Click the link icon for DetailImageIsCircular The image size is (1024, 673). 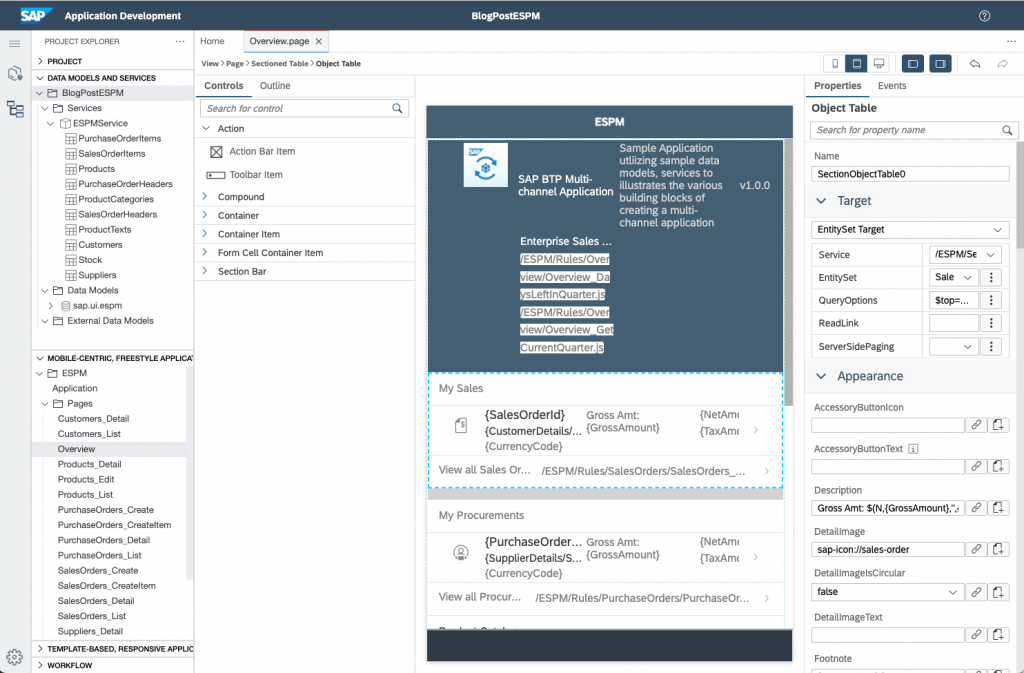click(976, 592)
